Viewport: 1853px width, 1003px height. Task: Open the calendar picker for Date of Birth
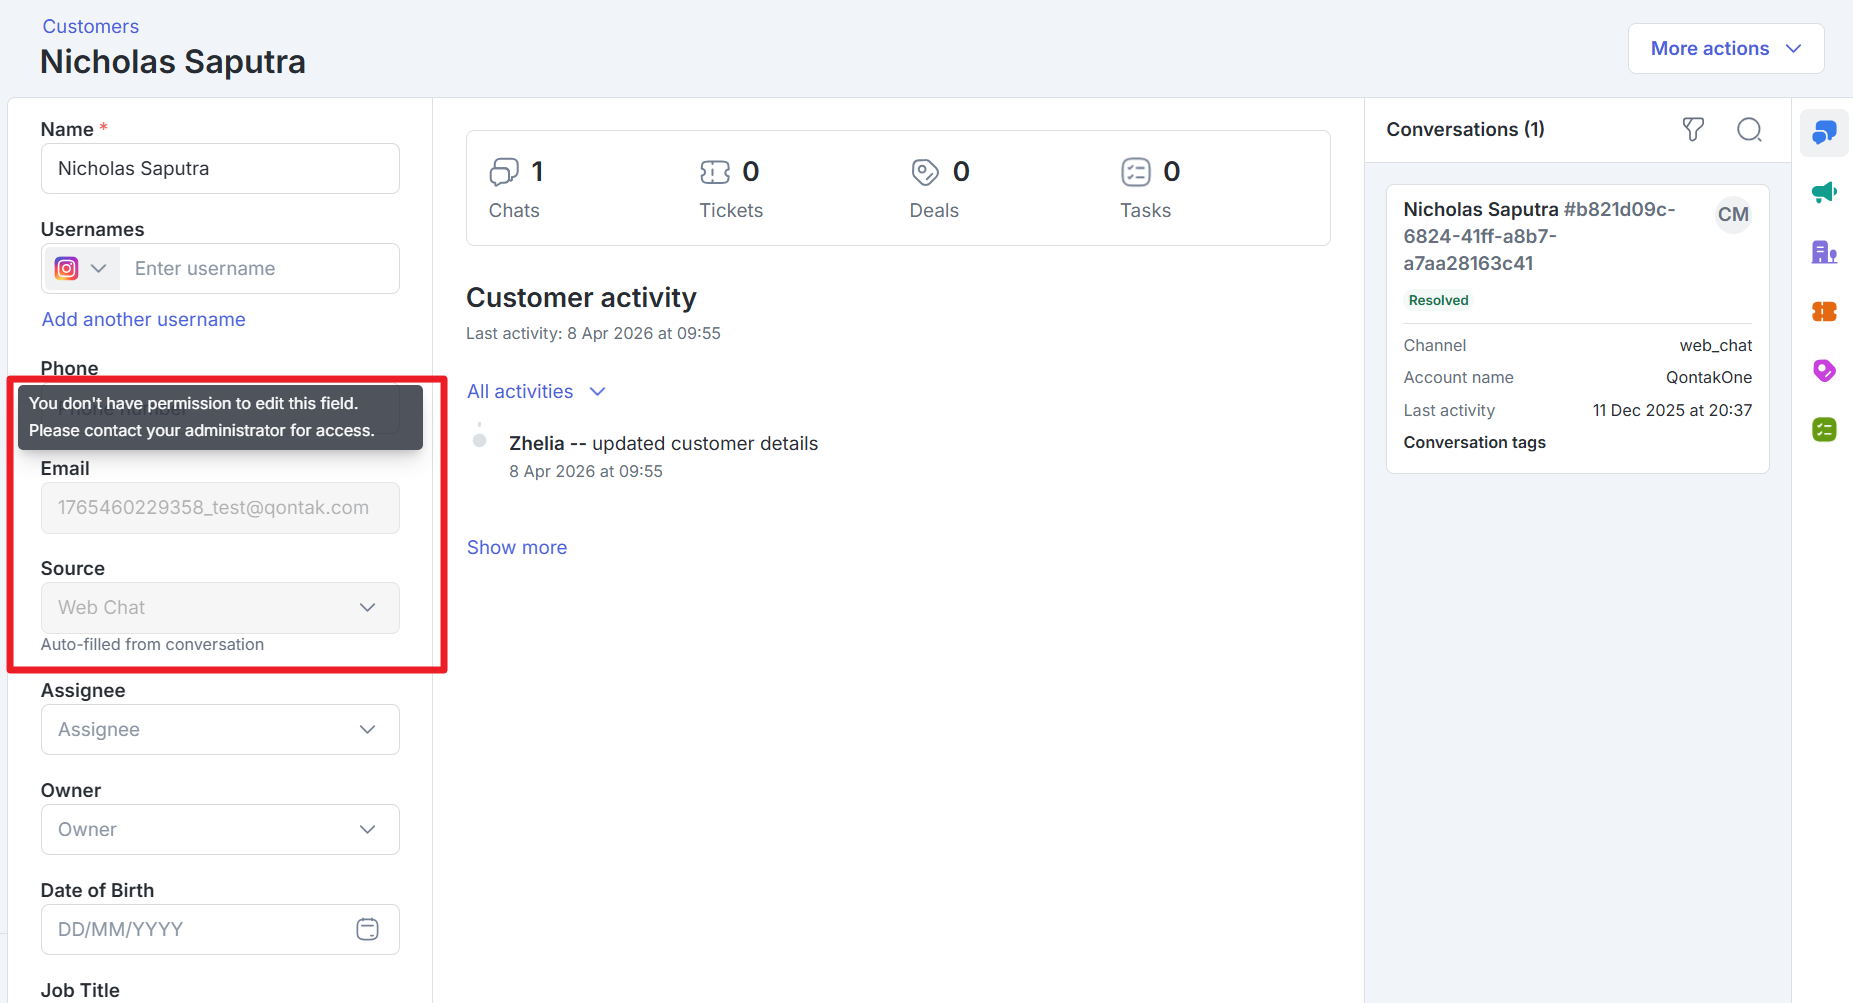coord(367,929)
